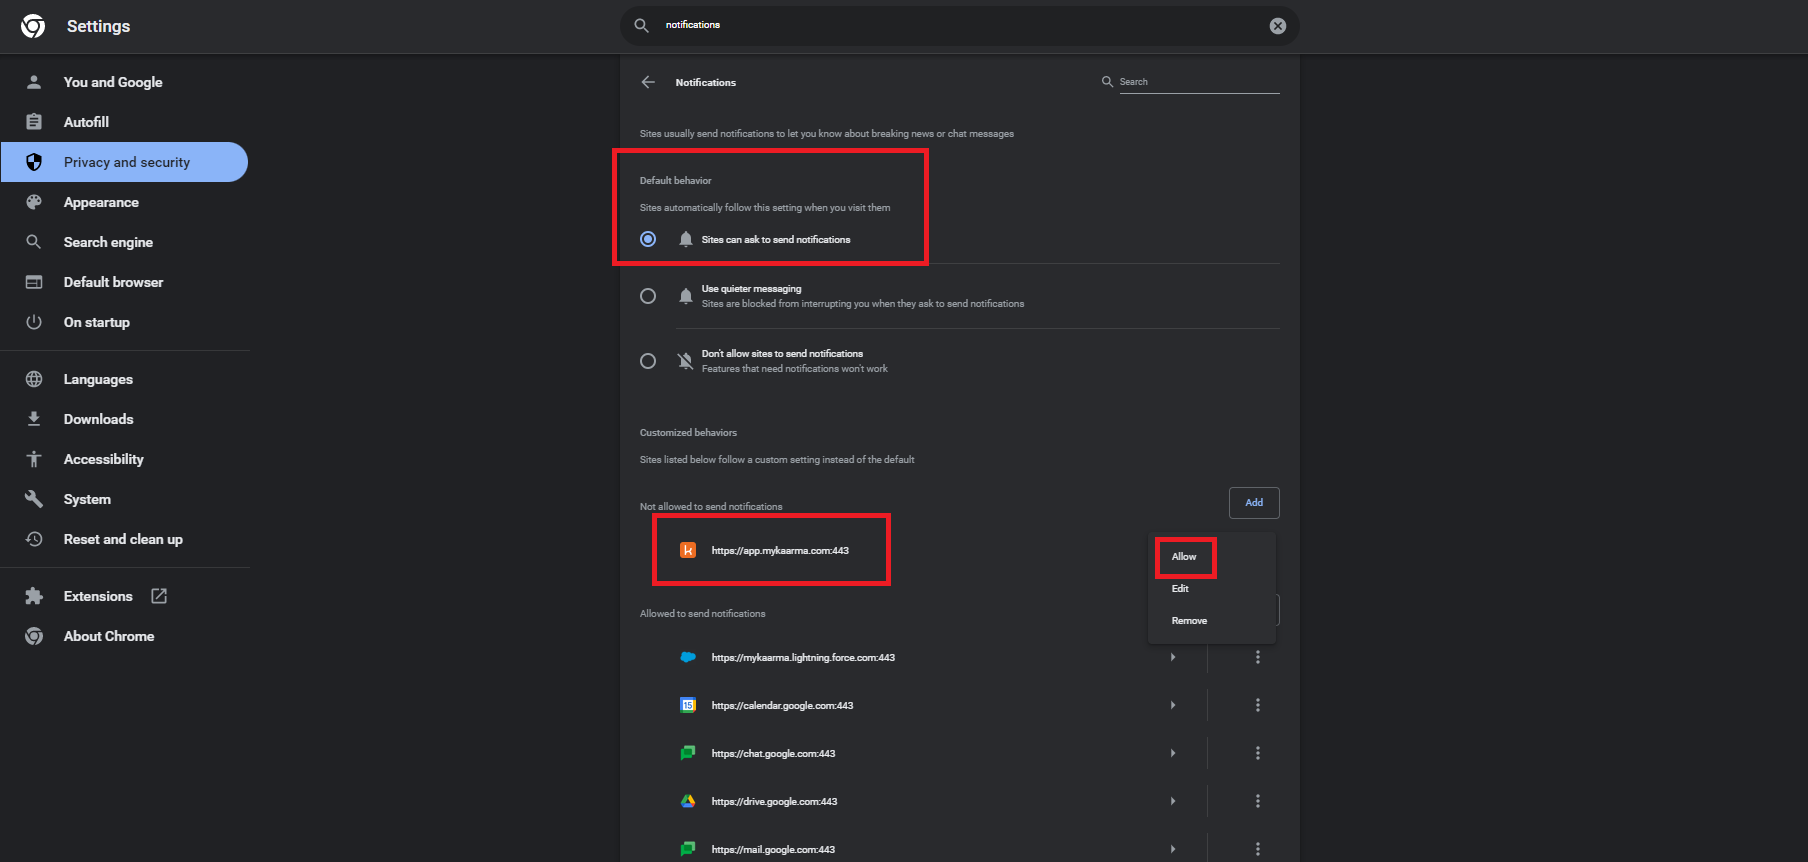Screen dimensions: 1808x862
Task: Open three-dot menu for drive.google.com
Action: [1257, 801]
